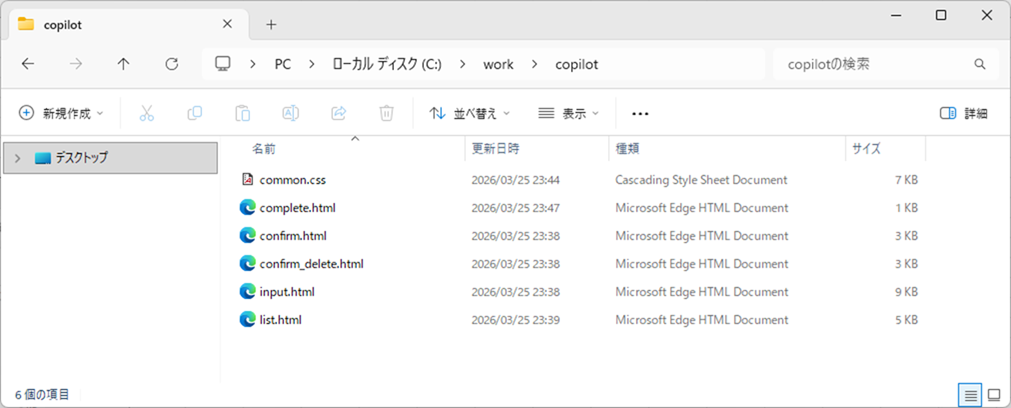Image resolution: width=1011 pixels, height=408 pixels.
Task: Select the confirm.html file name
Action: point(293,236)
